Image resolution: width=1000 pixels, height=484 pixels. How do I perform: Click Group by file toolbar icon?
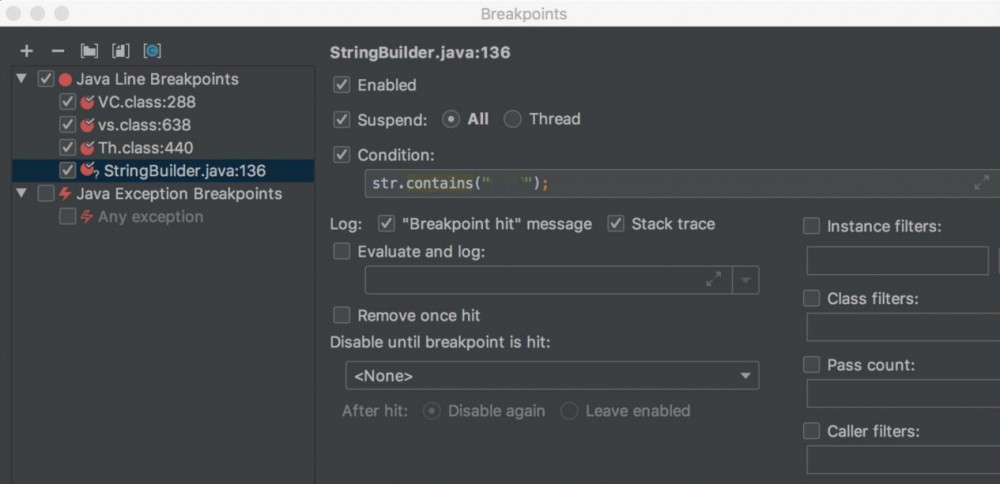[121, 51]
